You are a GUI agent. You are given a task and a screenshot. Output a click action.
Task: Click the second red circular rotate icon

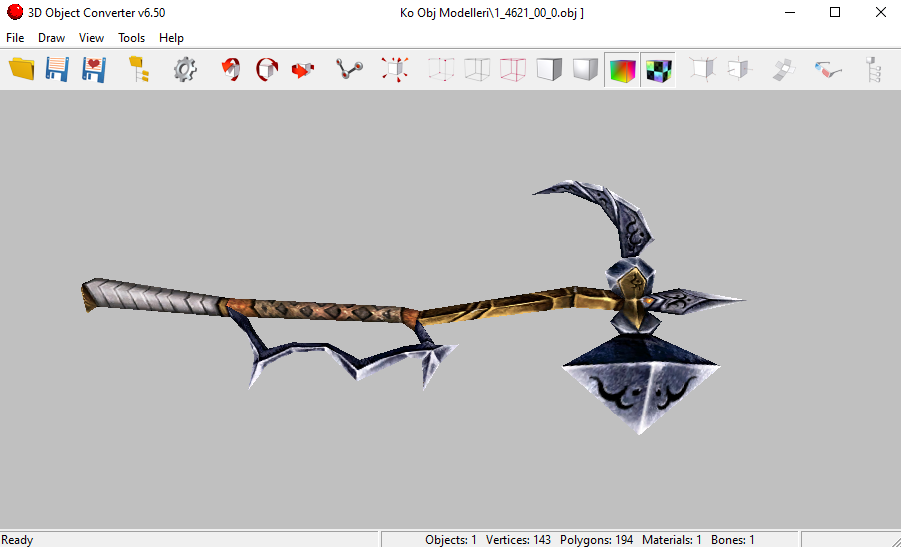267,70
